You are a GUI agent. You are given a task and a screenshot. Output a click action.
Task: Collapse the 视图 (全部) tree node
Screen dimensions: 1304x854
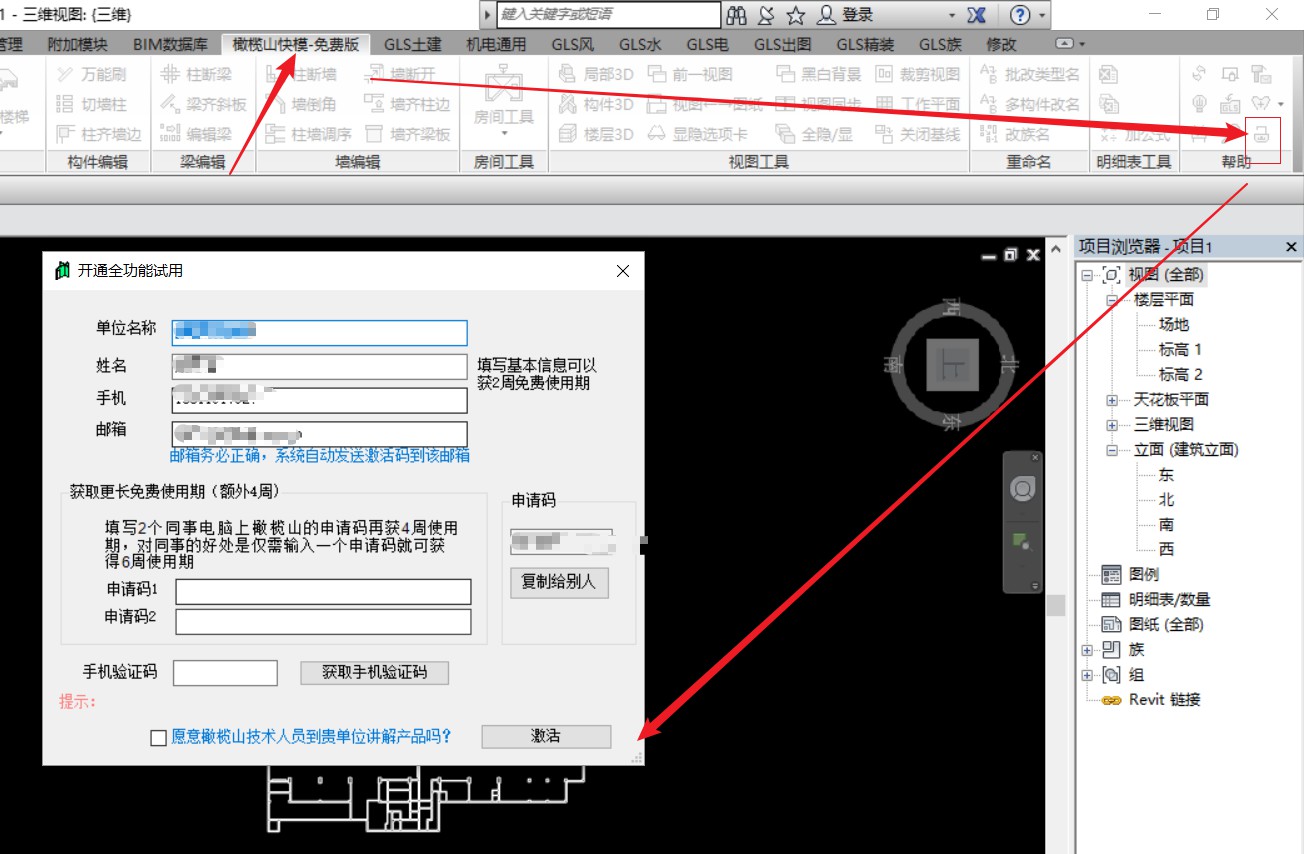coord(1087,275)
